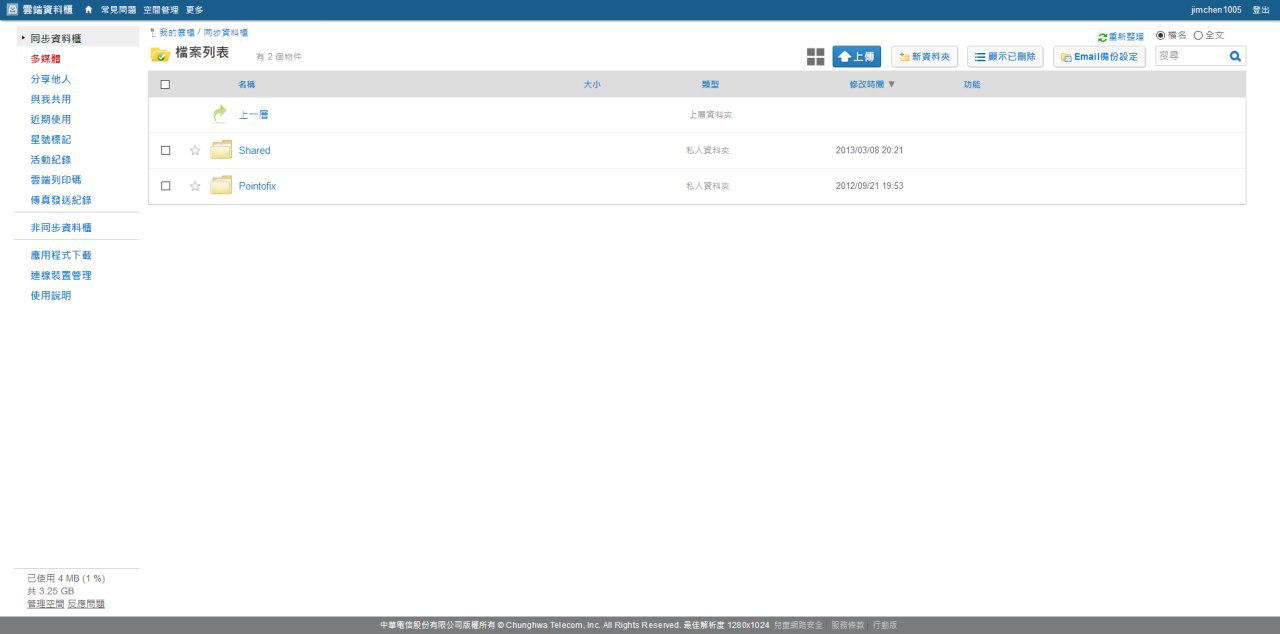Screen dimensions: 1280x634
Task: Select the 全文 search radio button
Action: coord(1198,36)
